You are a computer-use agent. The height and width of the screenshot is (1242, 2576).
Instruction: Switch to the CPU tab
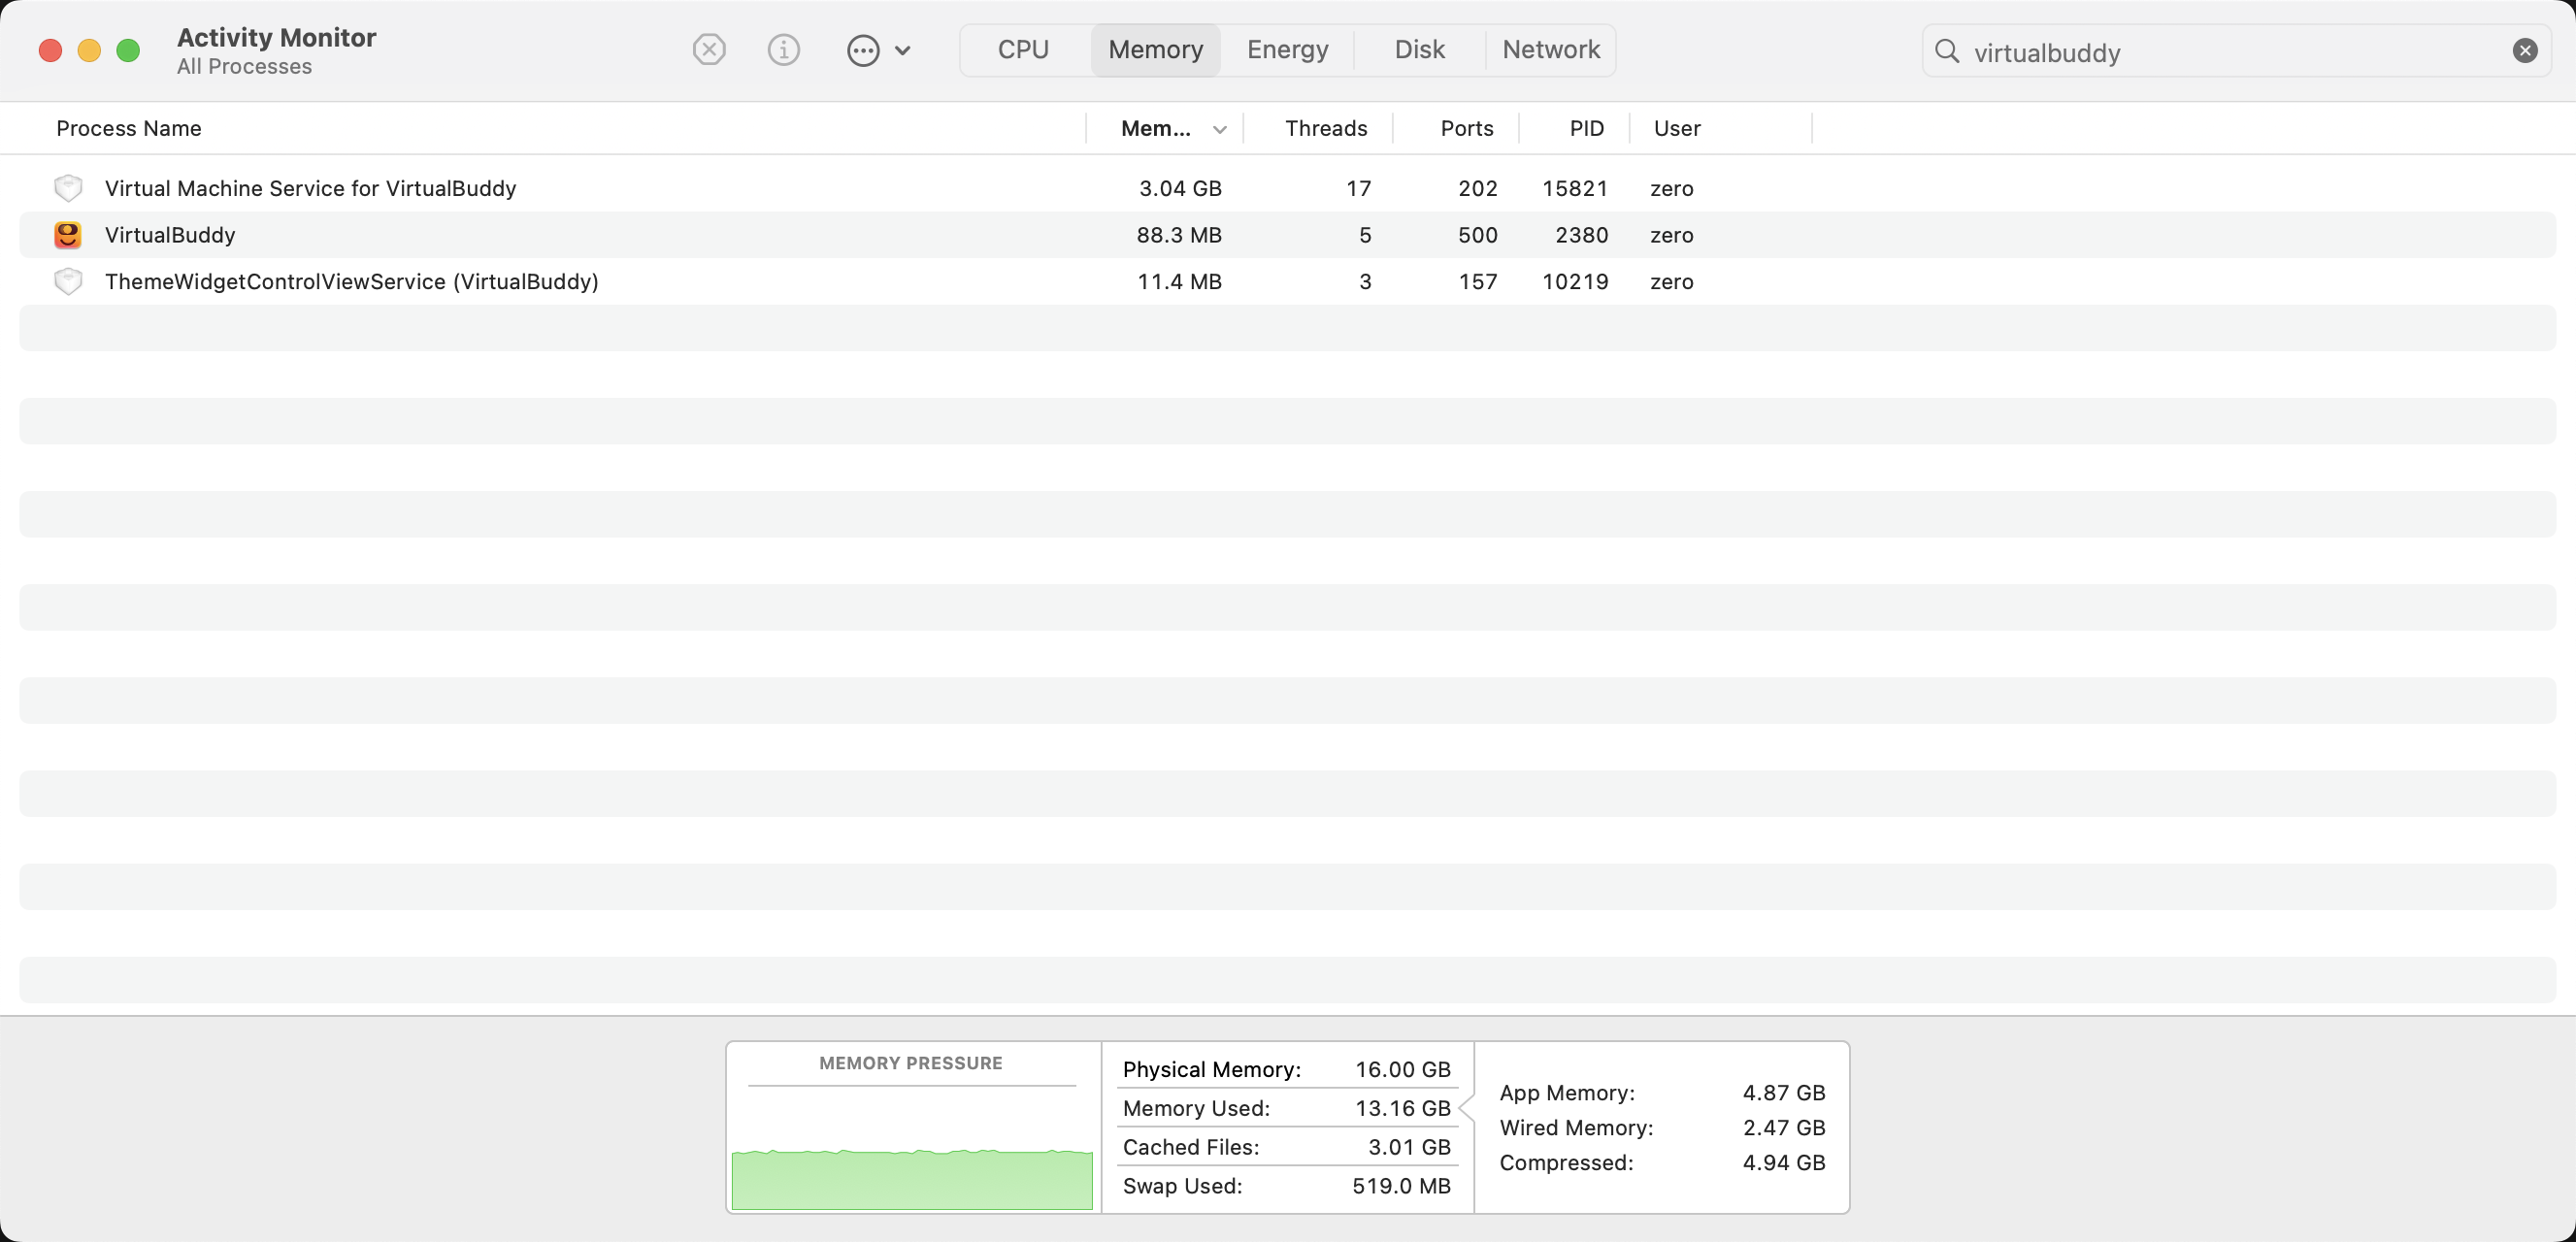(x=1023, y=50)
